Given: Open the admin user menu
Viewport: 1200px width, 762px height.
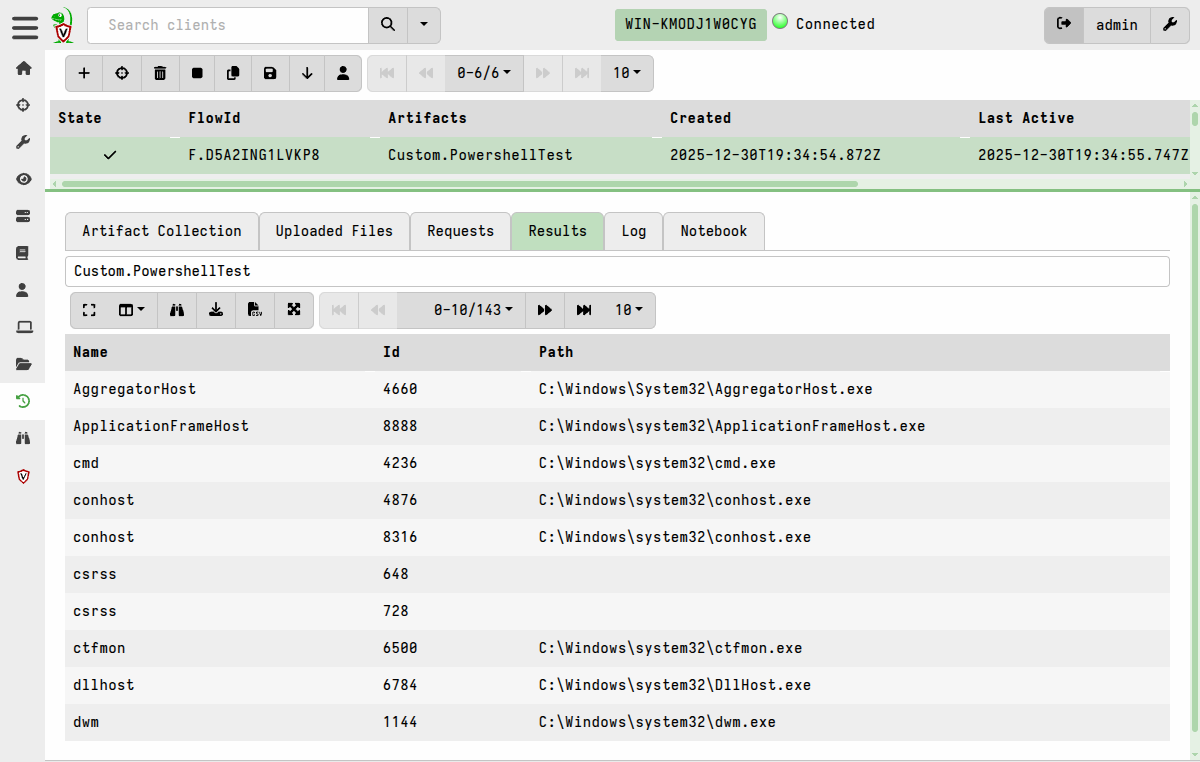Looking at the screenshot, I should click(x=1117, y=25).
